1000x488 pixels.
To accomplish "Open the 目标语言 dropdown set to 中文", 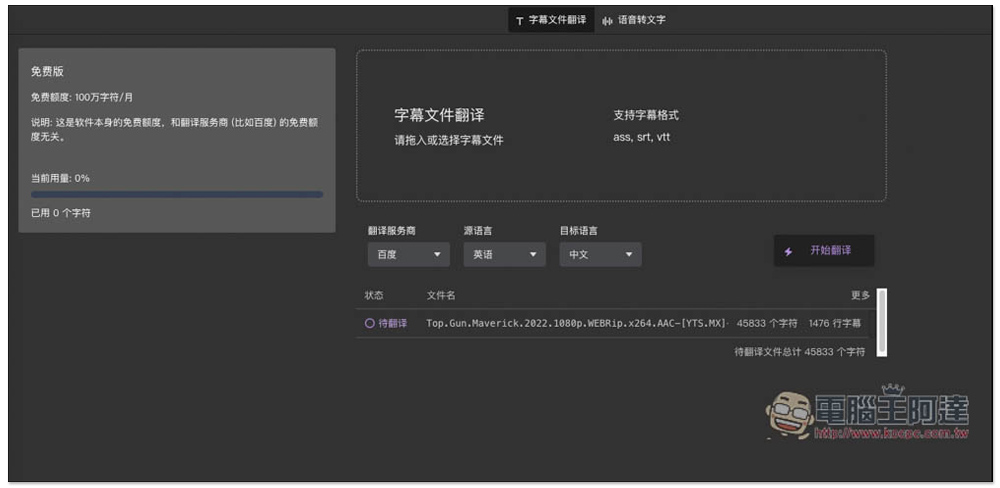I will 600,255.
